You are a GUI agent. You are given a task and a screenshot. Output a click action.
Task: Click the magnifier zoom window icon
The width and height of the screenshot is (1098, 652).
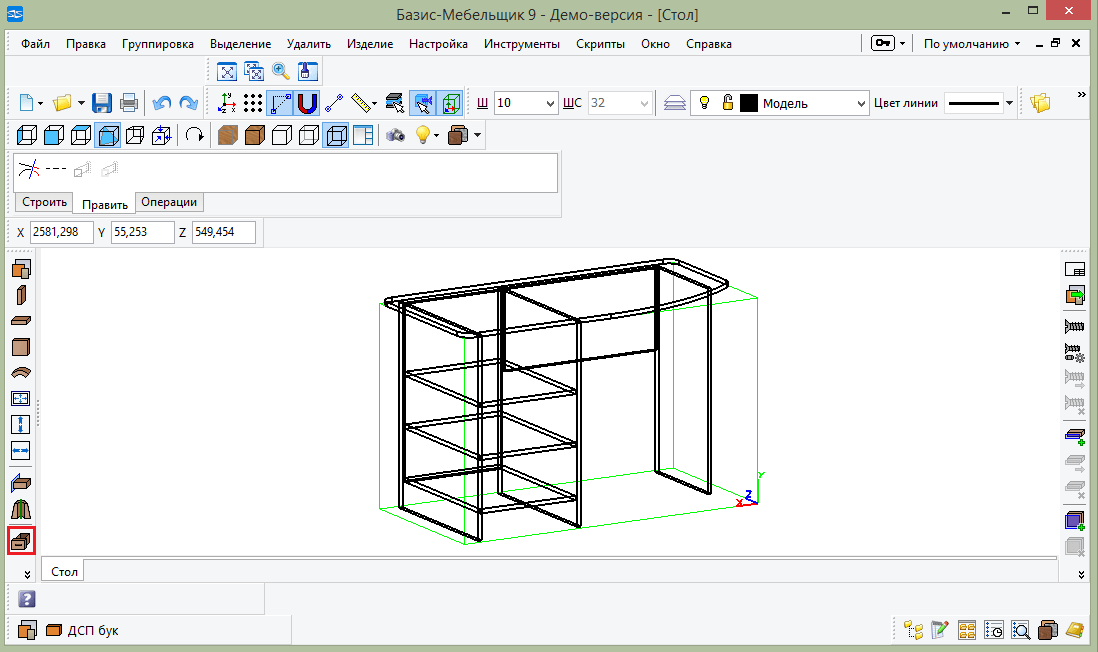(x=281, y=71)
